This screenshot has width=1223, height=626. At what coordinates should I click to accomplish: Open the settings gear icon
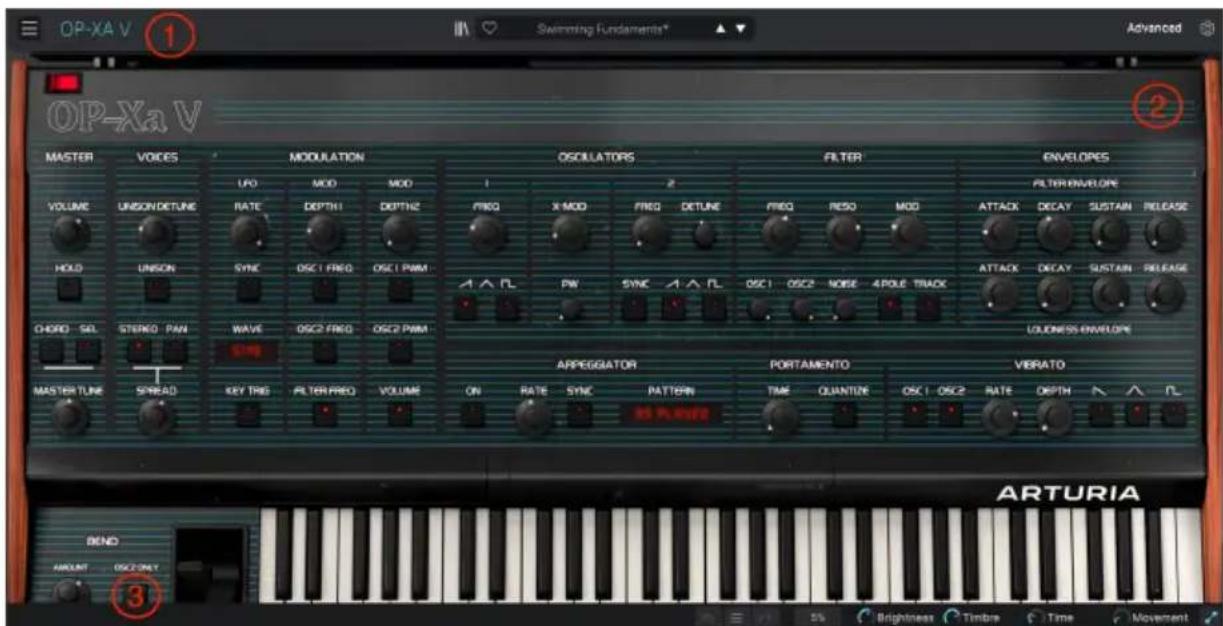(1207, 29)
